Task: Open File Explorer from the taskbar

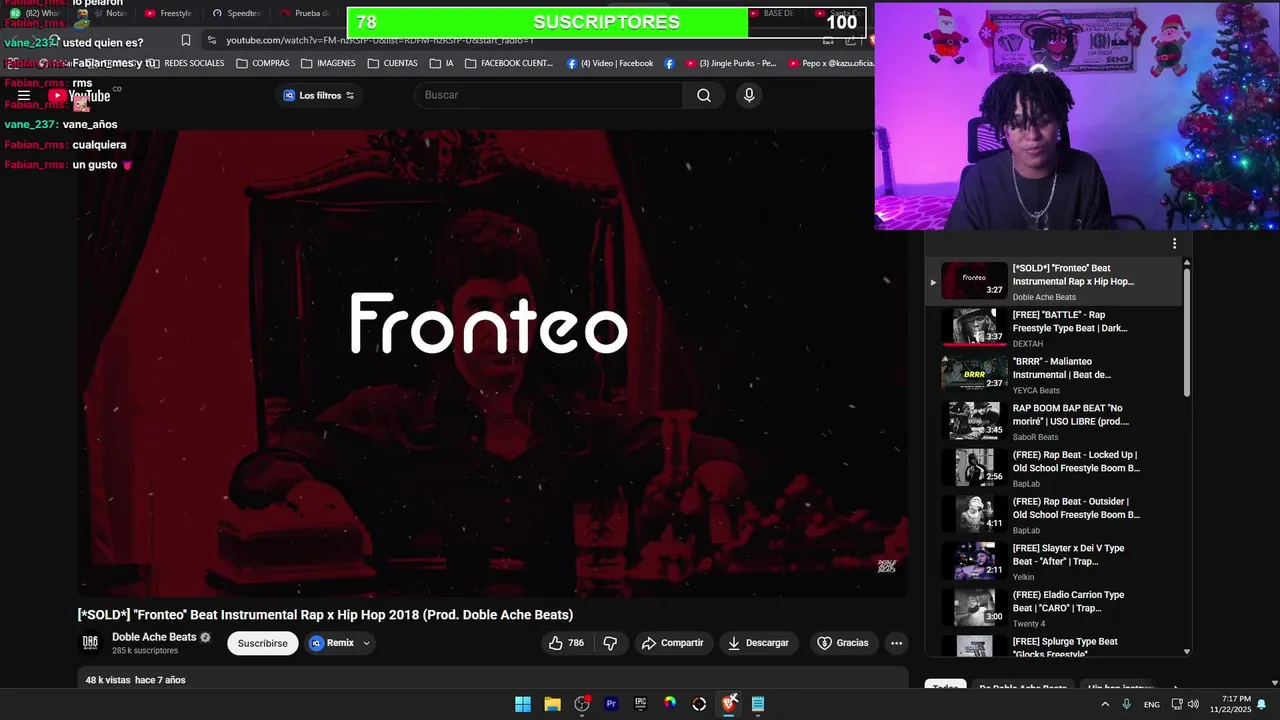Action: [552, 704]
